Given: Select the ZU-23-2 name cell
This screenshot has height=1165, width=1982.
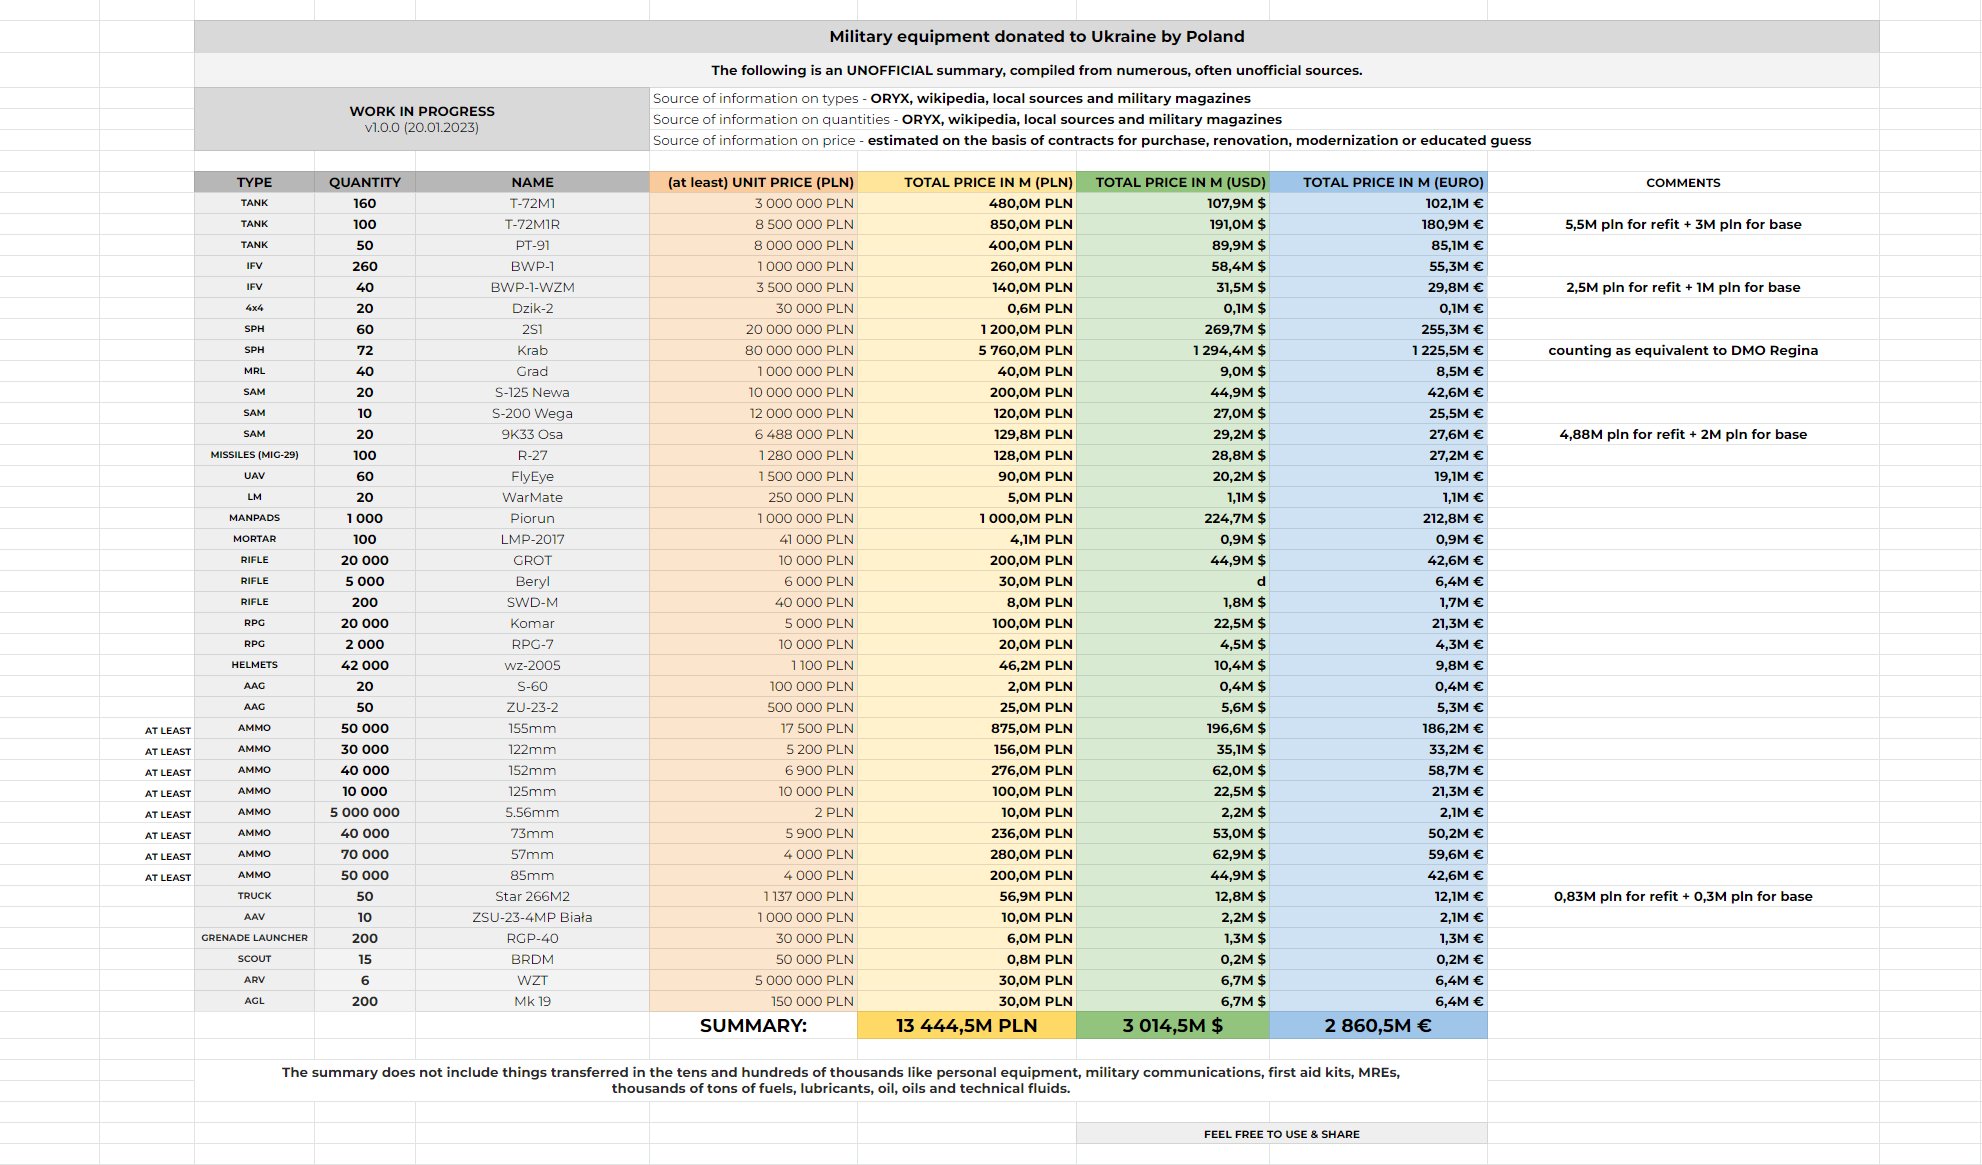Looking at the screenshot, I should point(532,707).
